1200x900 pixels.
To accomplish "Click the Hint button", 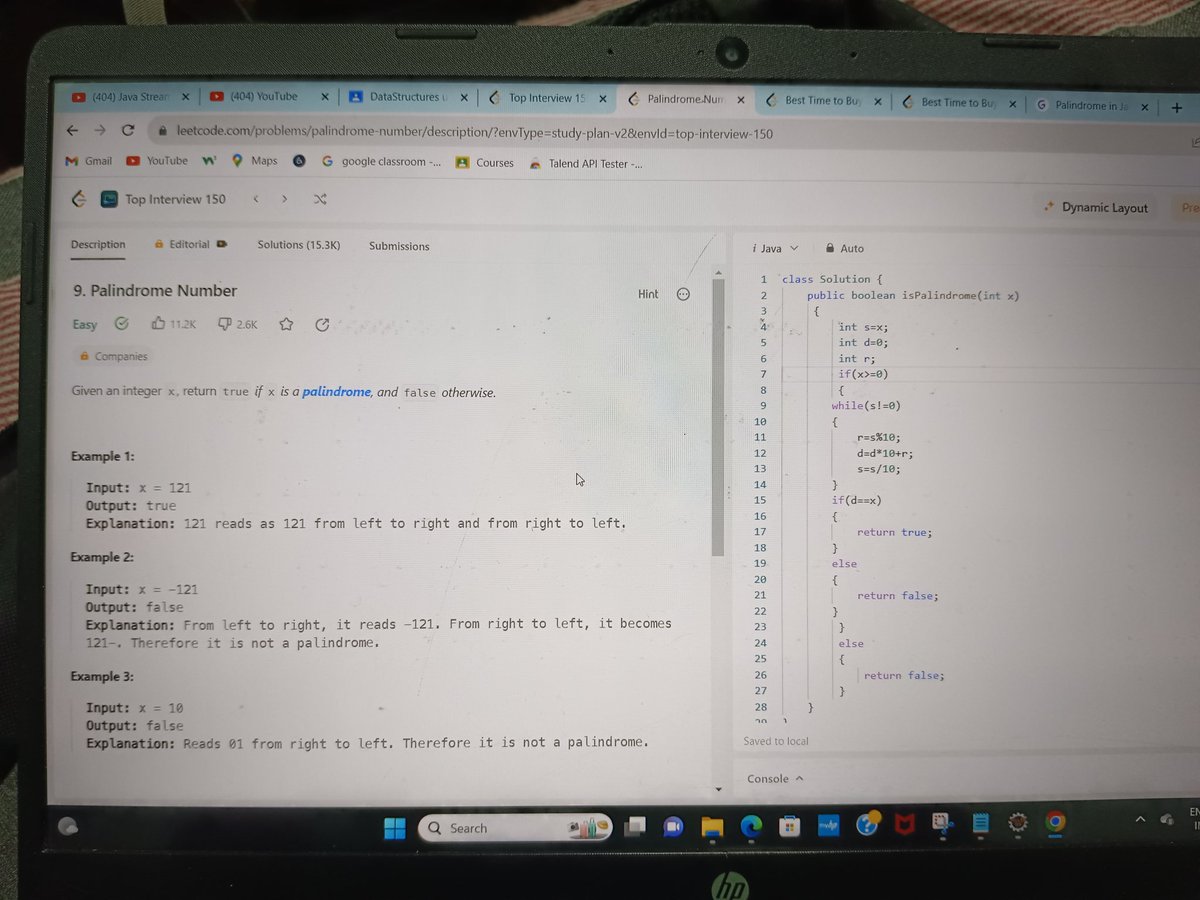I will [648, 294].
